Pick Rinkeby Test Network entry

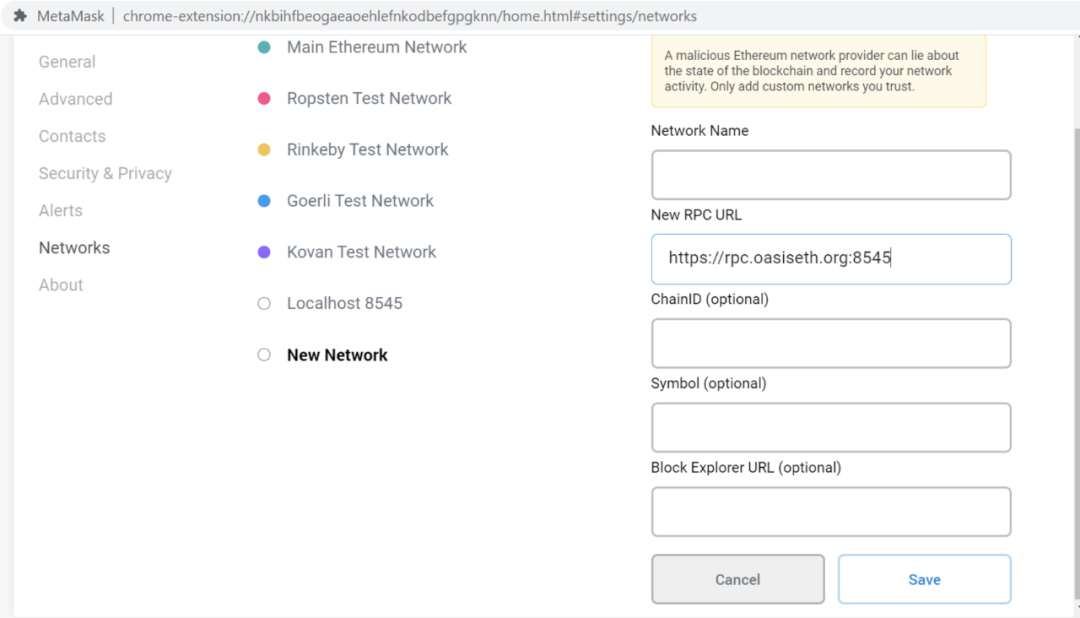pyautogui.click(x=368, y=150)
